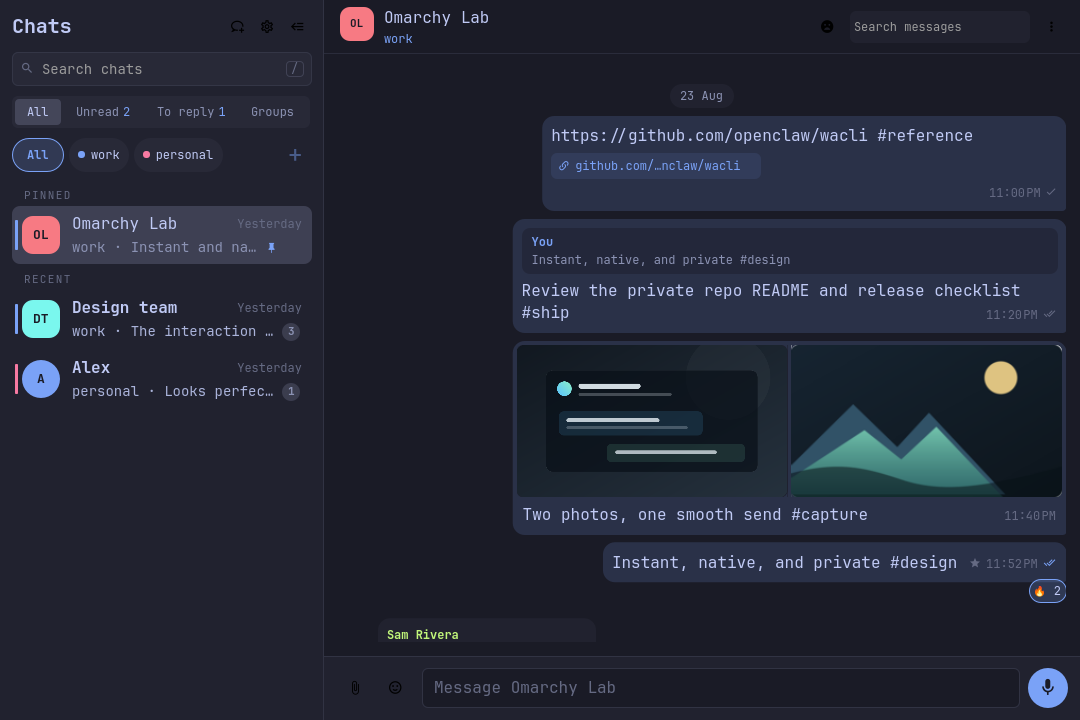Click DT avatar of Design team
The height and width of the screenshot is (720, 1080).
point(41,319)
